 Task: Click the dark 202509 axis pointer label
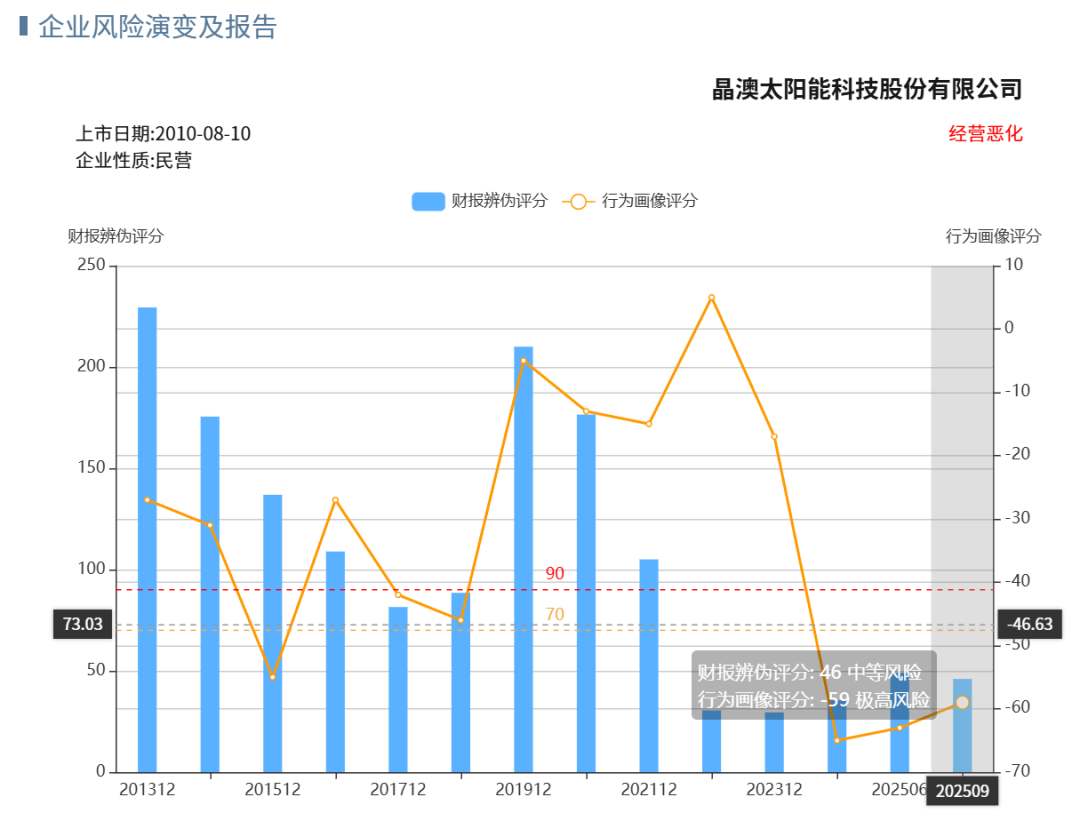962,791
